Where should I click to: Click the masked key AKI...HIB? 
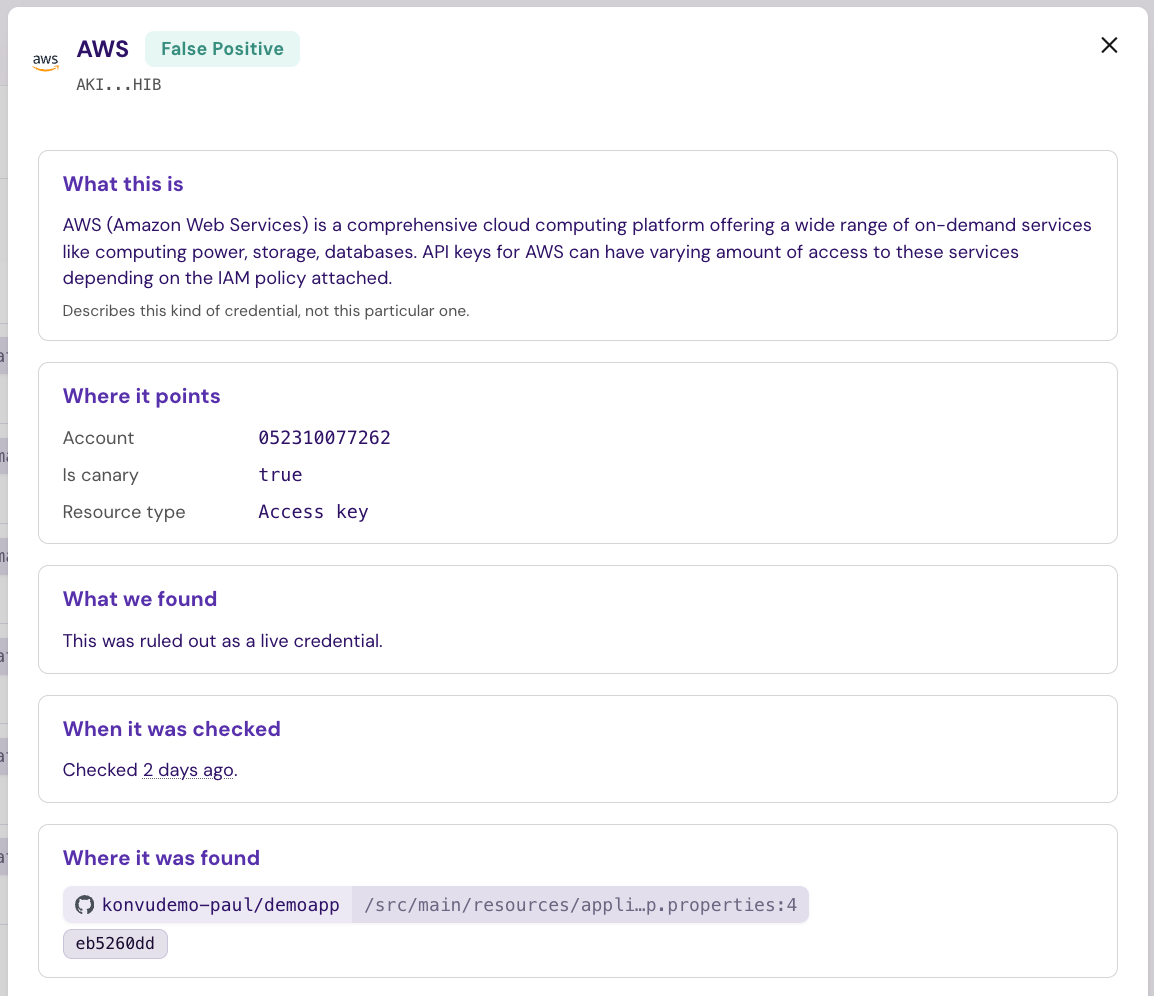tap(118, 85)
